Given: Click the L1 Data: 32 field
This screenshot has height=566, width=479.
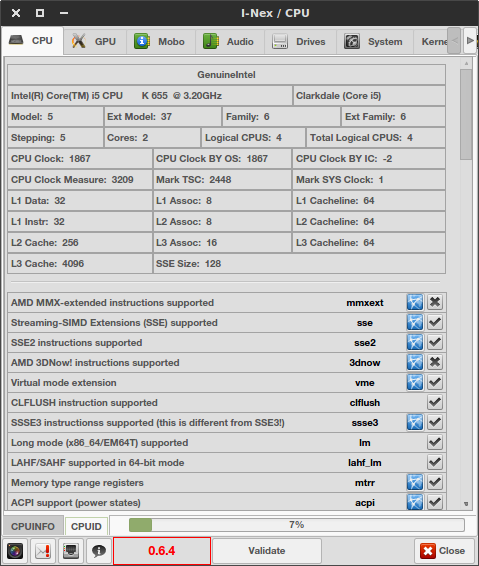Looking at the screenshot, I should (x=80, y=200).
